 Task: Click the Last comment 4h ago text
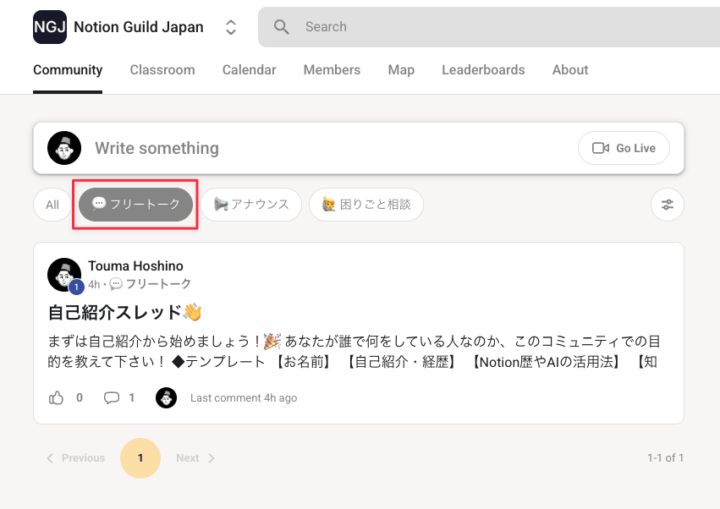pyautogui.click(x=243, y=398)
